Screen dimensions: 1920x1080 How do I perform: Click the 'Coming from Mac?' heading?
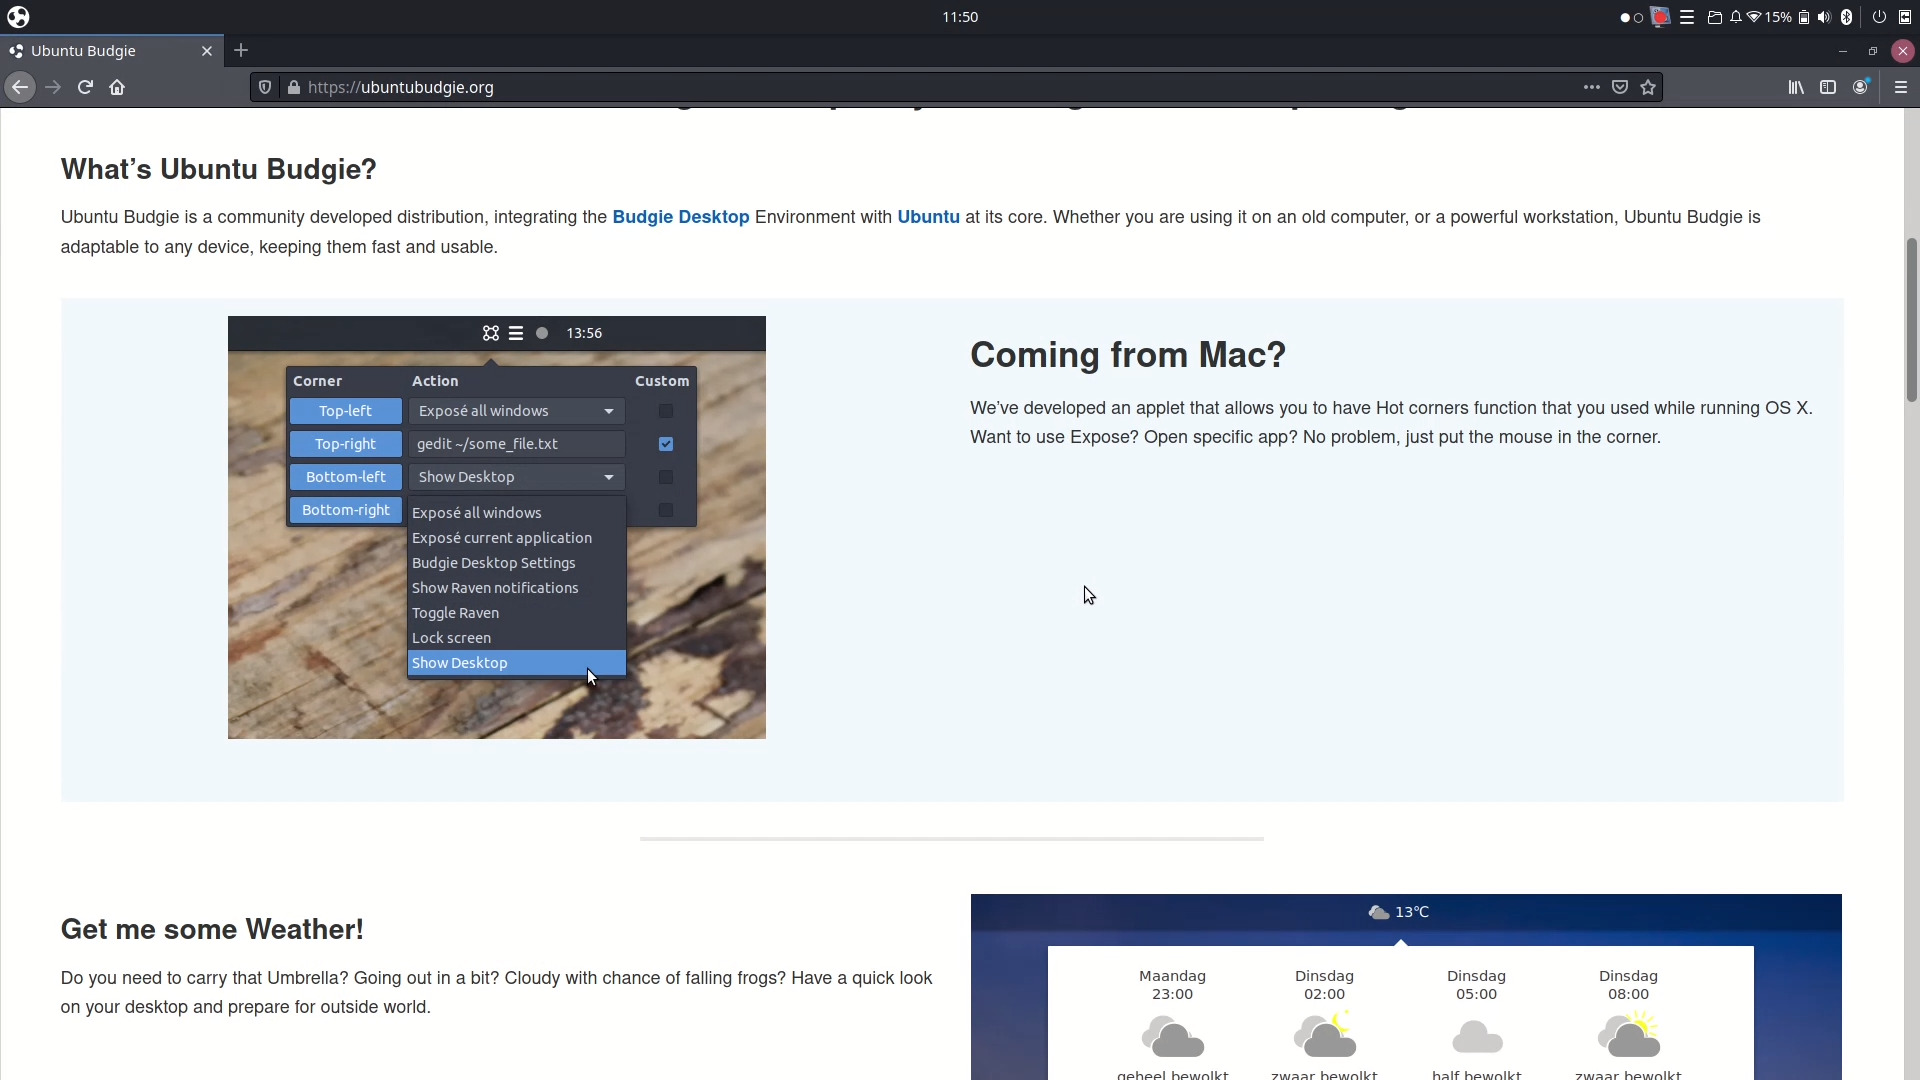pyautogui.click(x=1128, y=355)
